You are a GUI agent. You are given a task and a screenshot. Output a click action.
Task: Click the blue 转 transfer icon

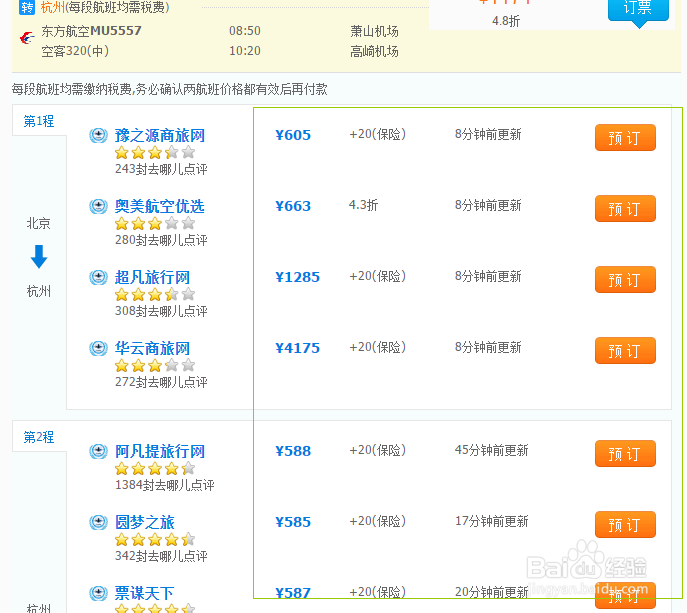point(27,7)
